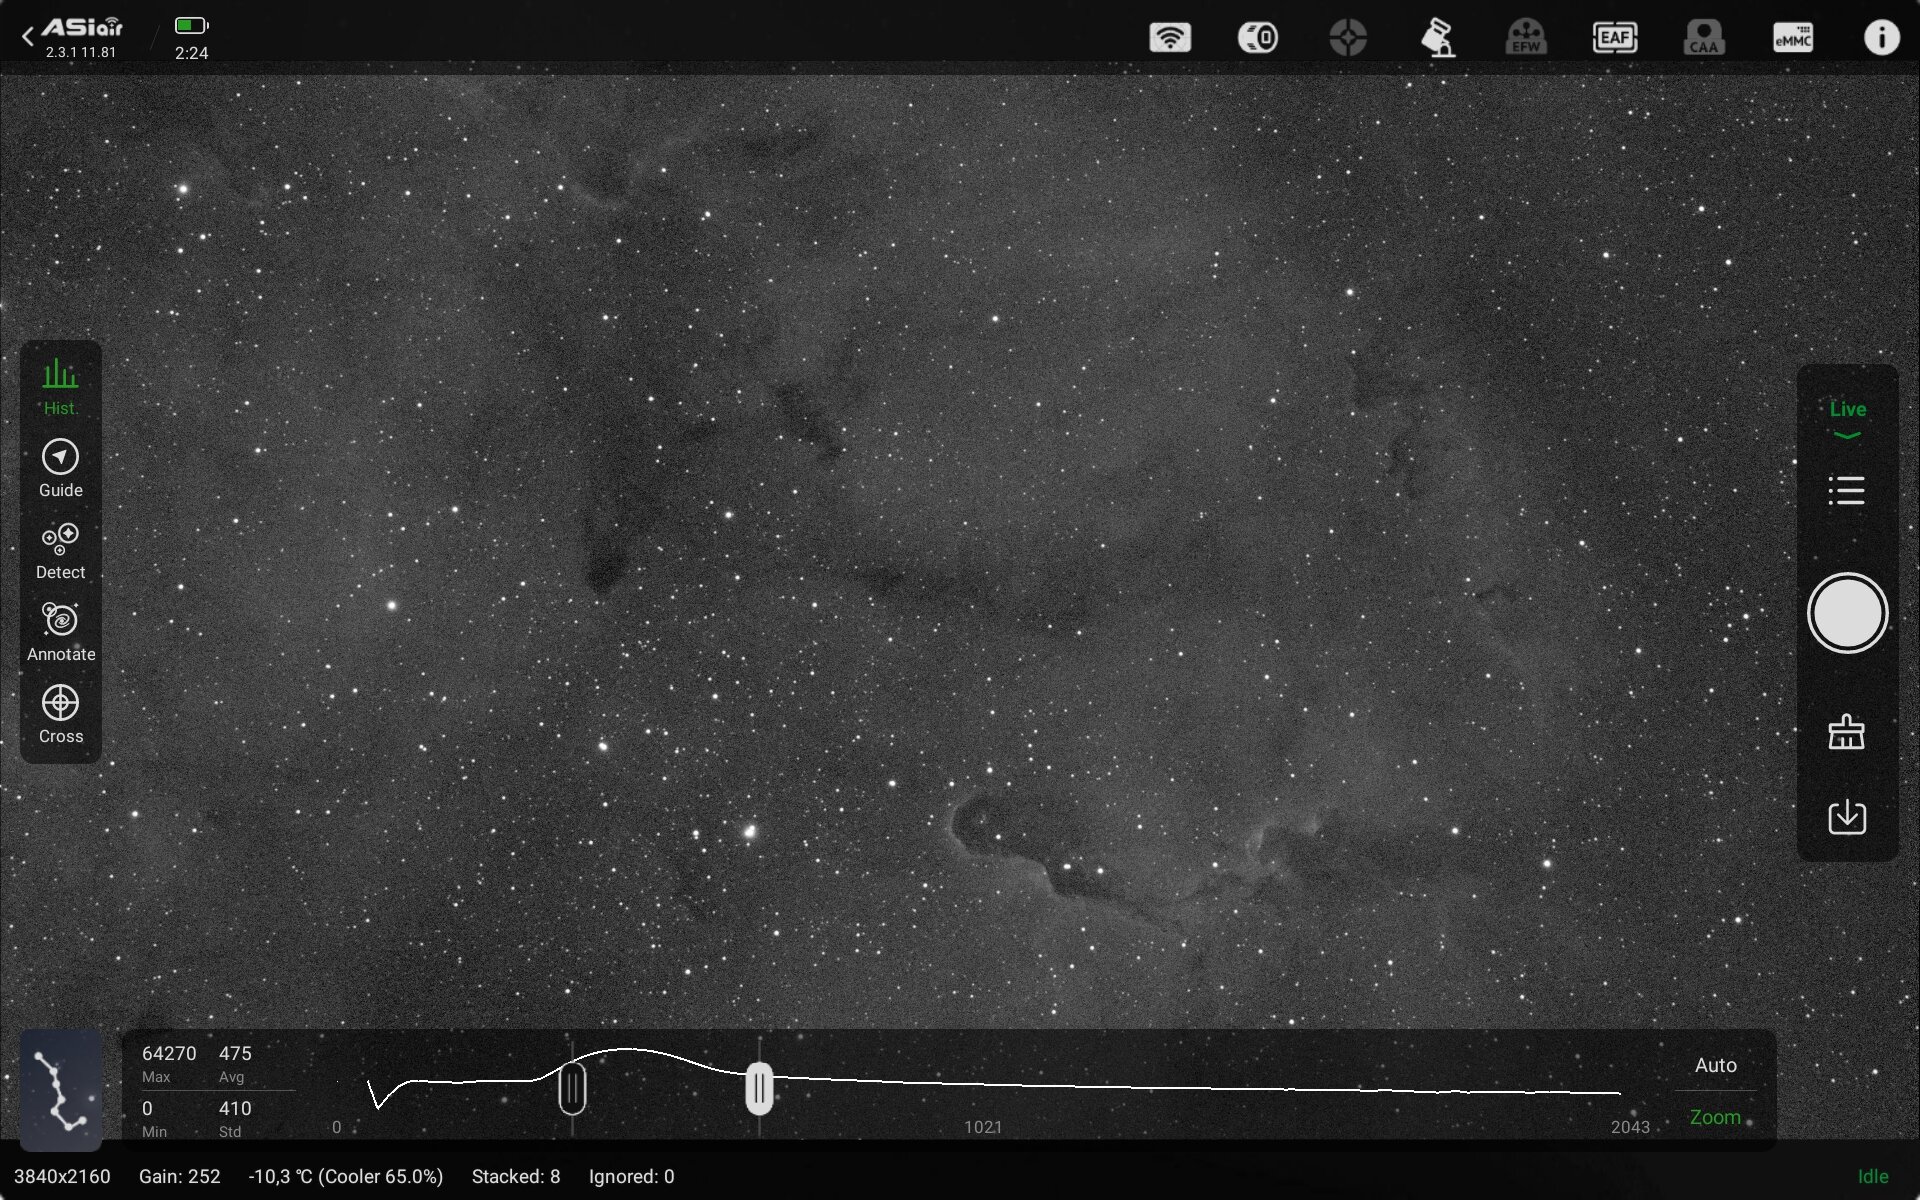Toggle the Cross crosshair overlay

[x=60, y=714]
